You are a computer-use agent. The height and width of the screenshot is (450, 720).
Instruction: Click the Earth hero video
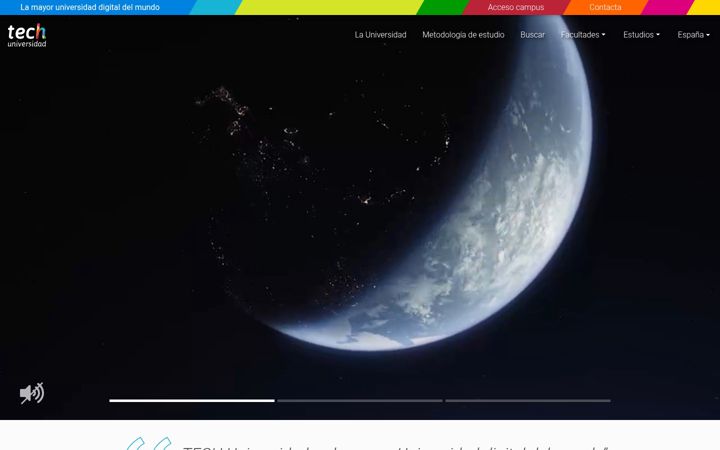[x=360, y=217]
